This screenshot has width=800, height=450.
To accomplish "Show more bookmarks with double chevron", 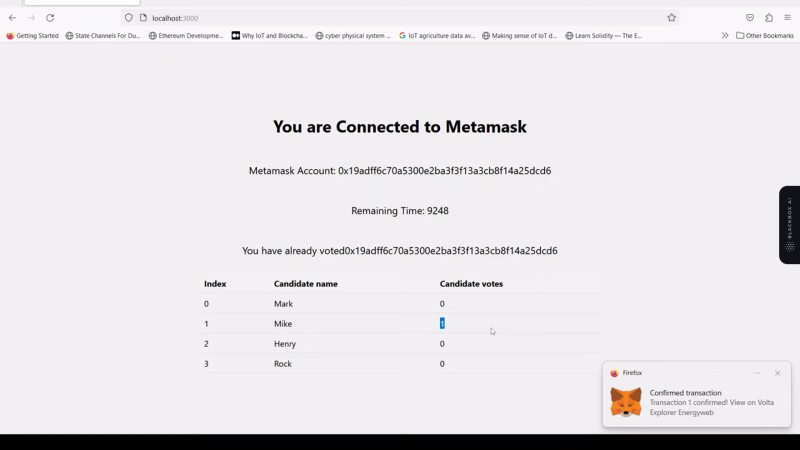I will pos(725,36).
